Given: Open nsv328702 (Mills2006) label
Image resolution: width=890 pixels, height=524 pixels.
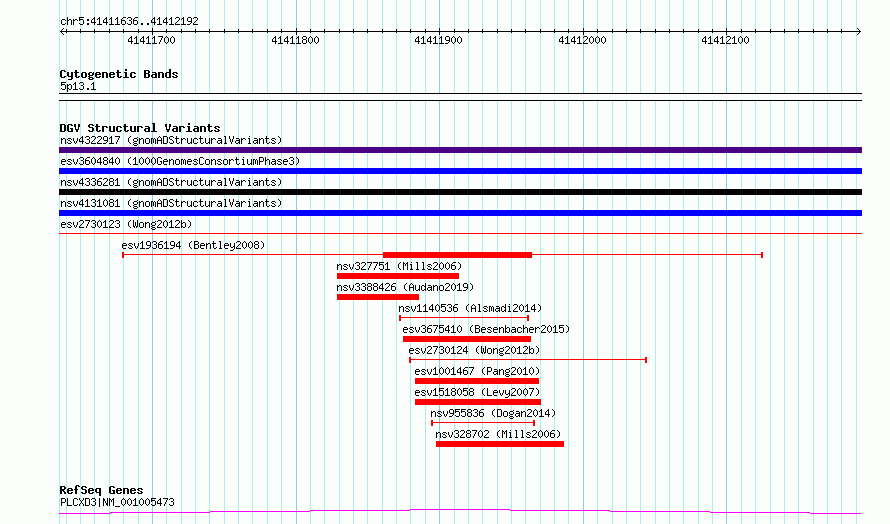Looking at the screenshot, I should tap(498, 434).
